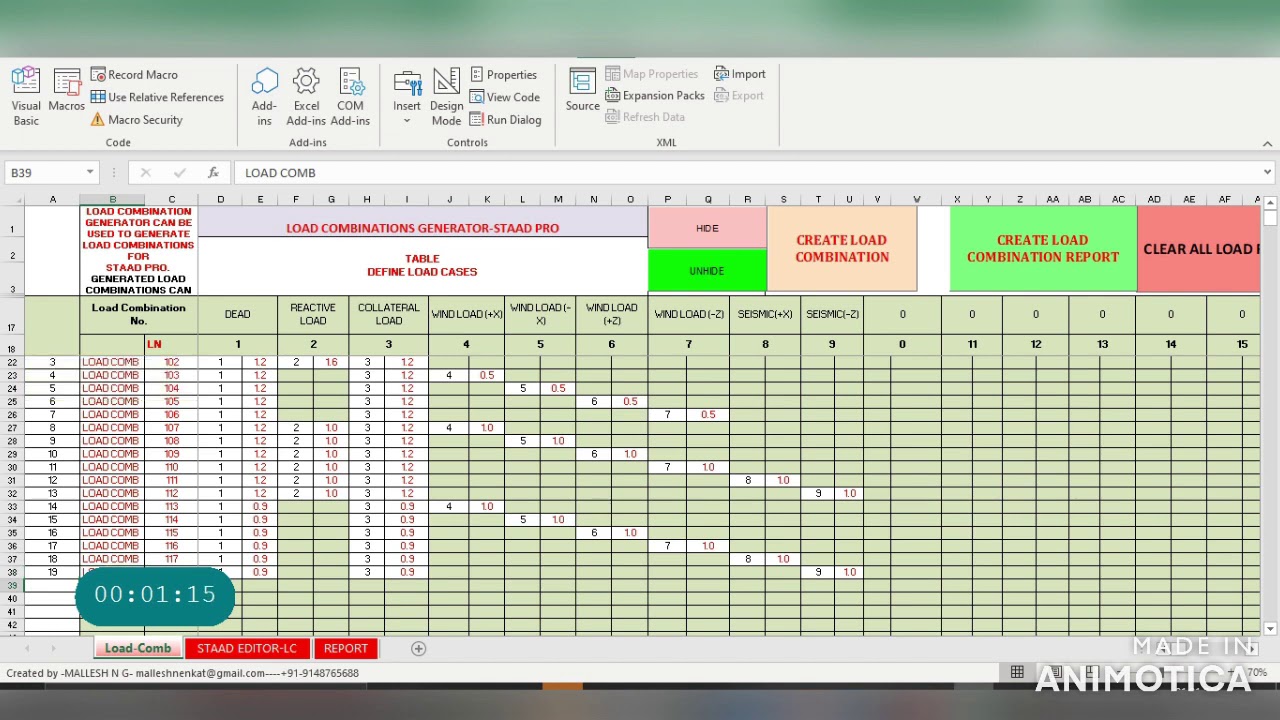
Task: Select the LOAD COMB cell in row 30
Action: [111, 467]
